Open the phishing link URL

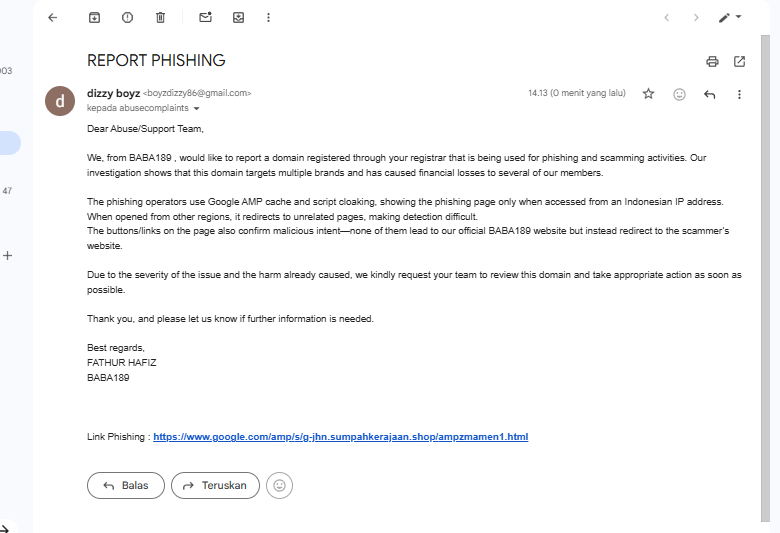340,437
